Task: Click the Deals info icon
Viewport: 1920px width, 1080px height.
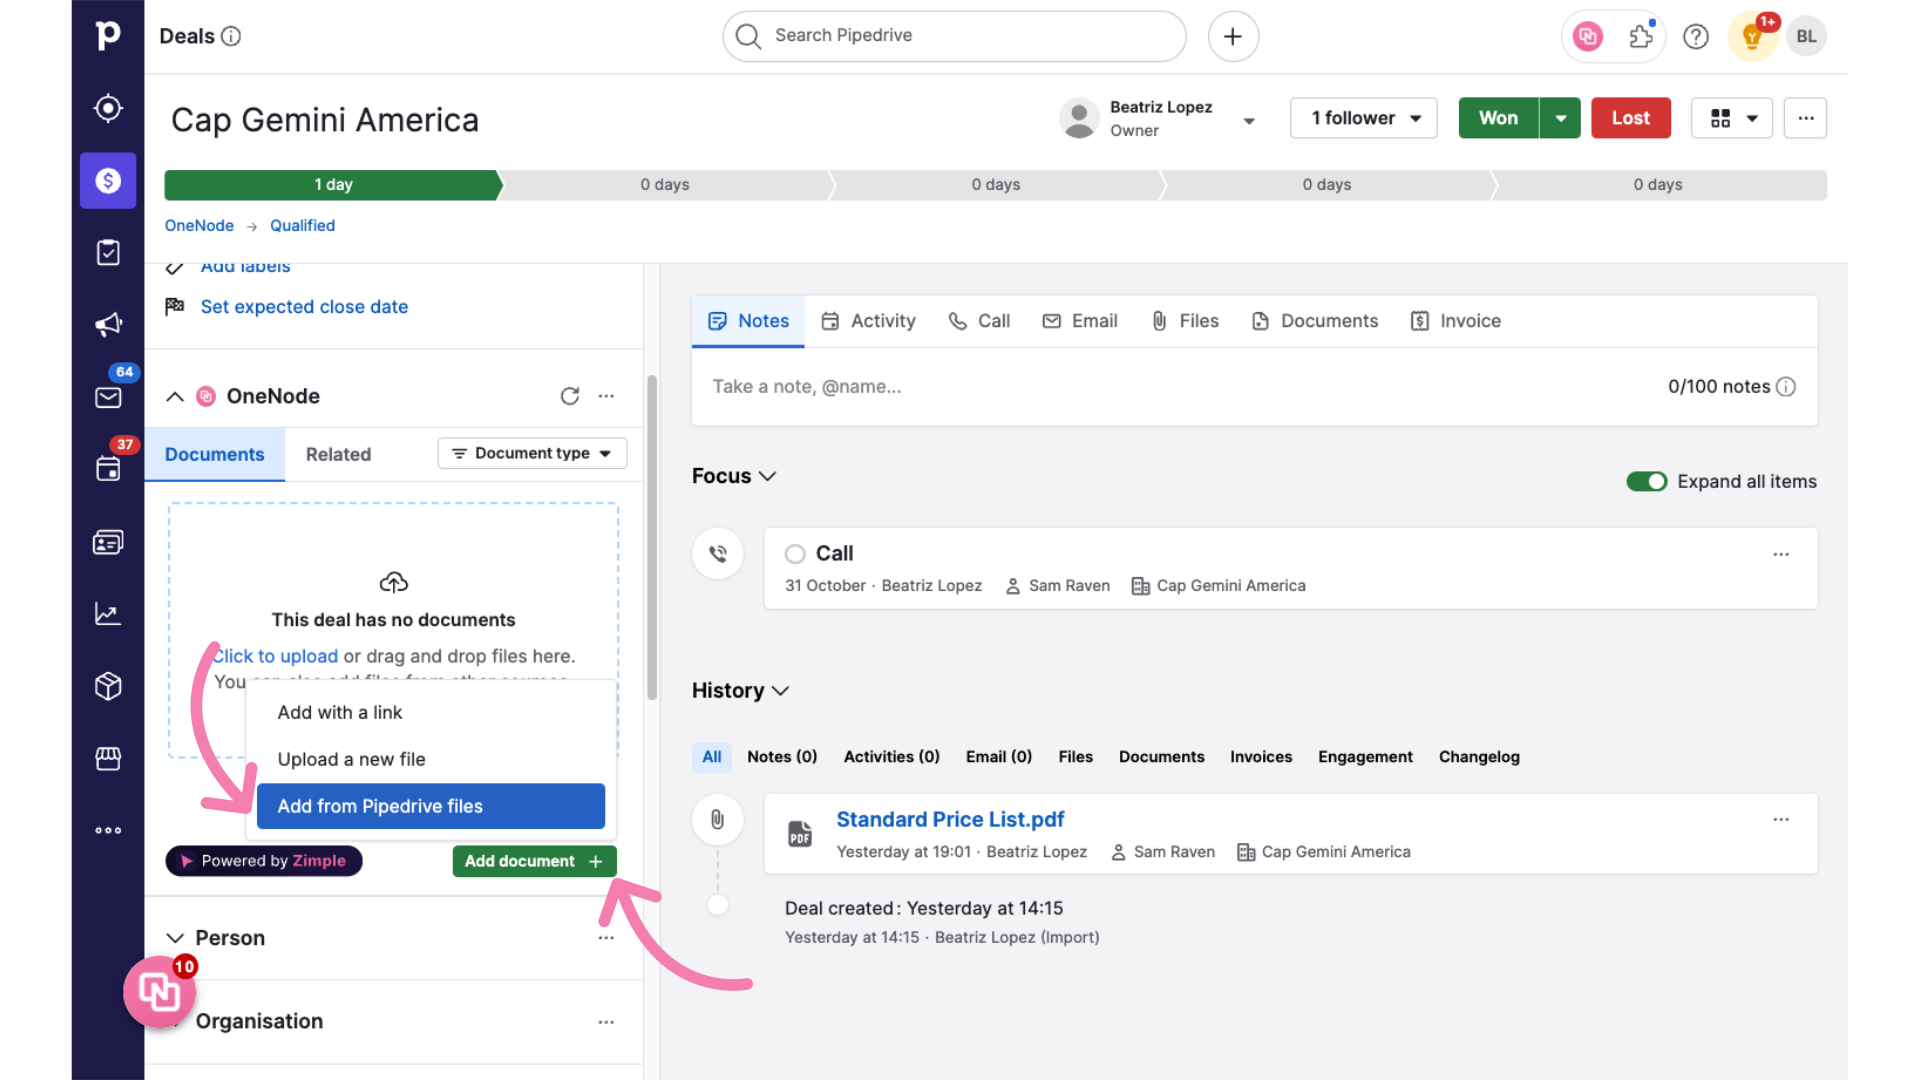Action: 231,36
